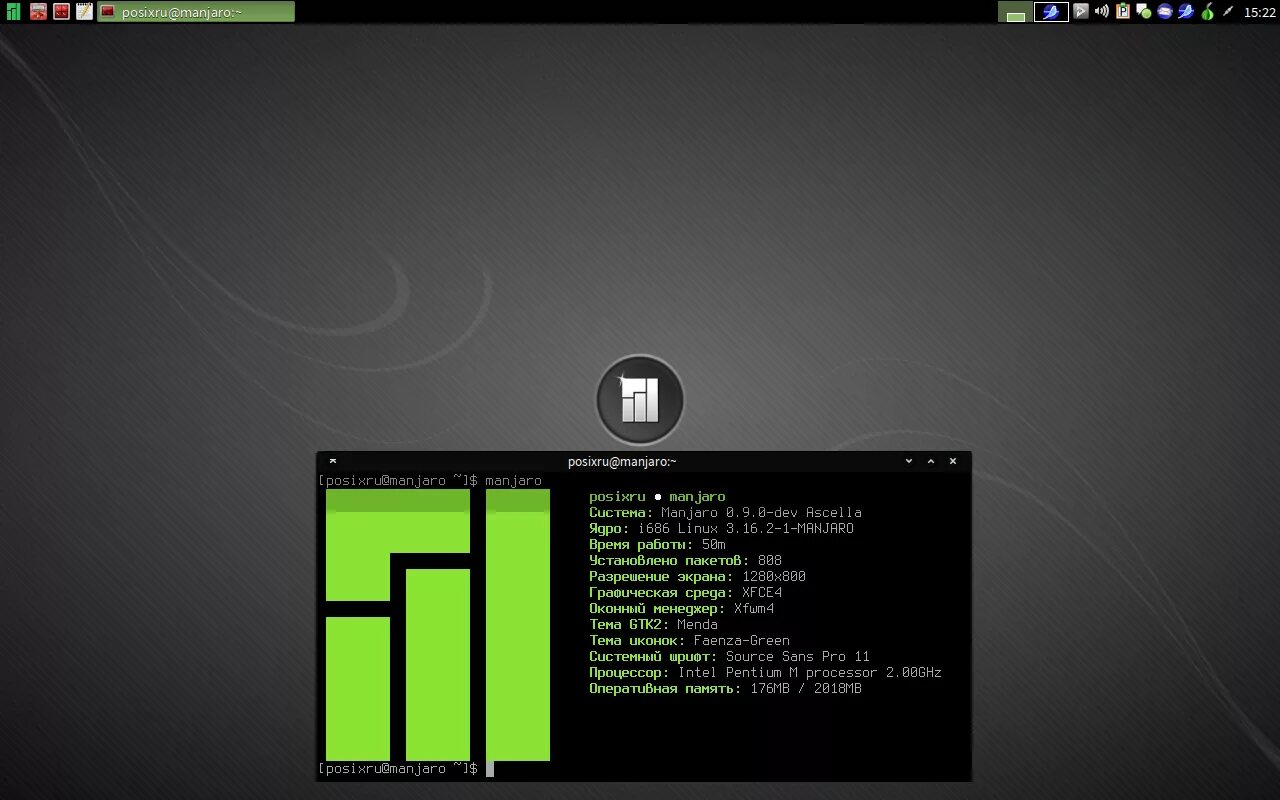Roll down terminal via chevron-down button
The height and width of the screenshot is (800, 1280).
point(909,461)
